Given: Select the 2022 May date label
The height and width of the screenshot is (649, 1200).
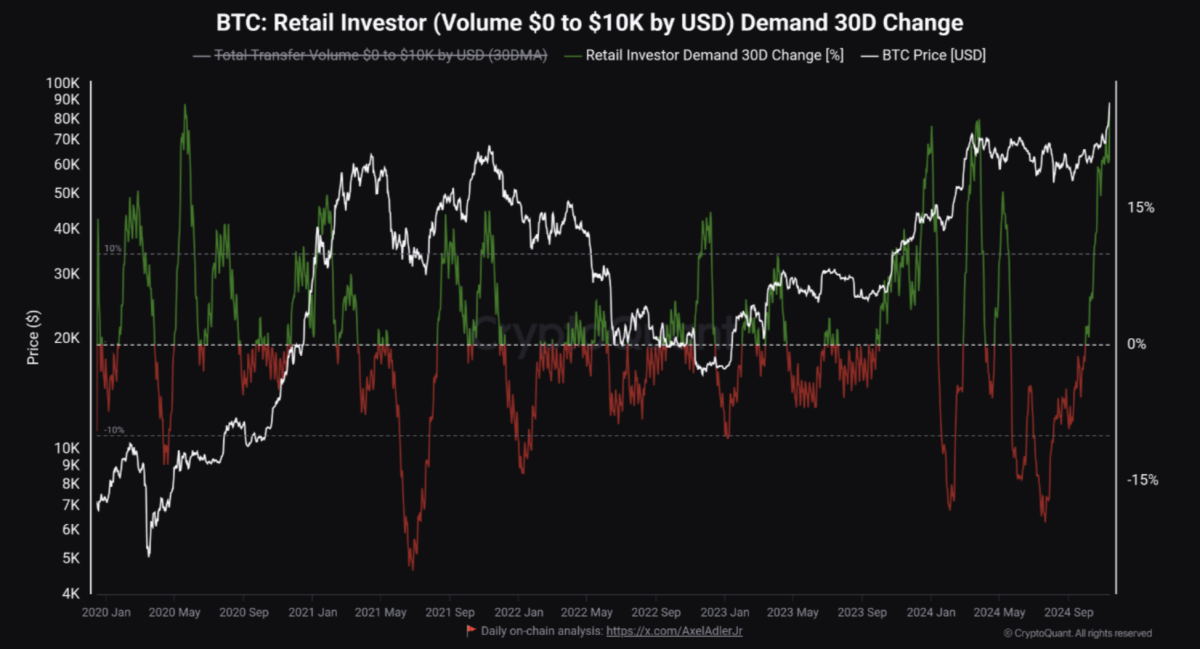Looking at the screenshot, I should click(x=587, y=611).
